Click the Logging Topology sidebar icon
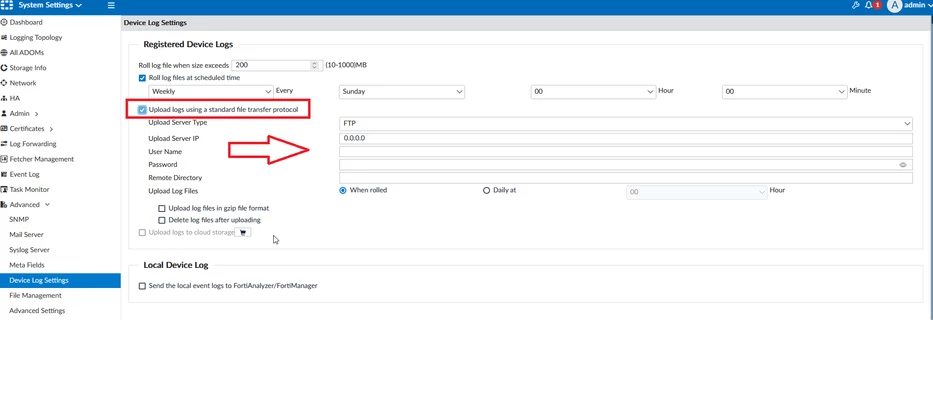 point(4,37)
